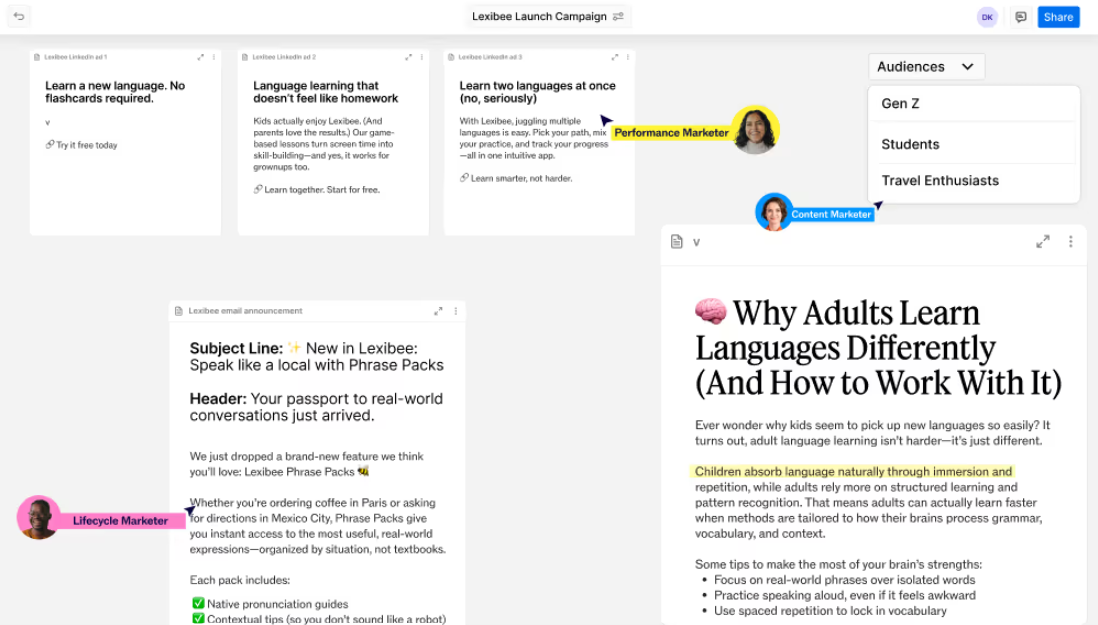Select Gen Z audience option

coord(973,104)
